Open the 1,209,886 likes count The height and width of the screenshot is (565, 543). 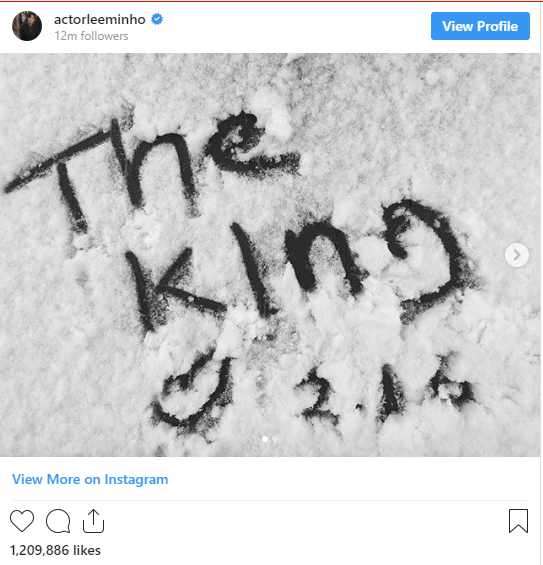[55, 550]
